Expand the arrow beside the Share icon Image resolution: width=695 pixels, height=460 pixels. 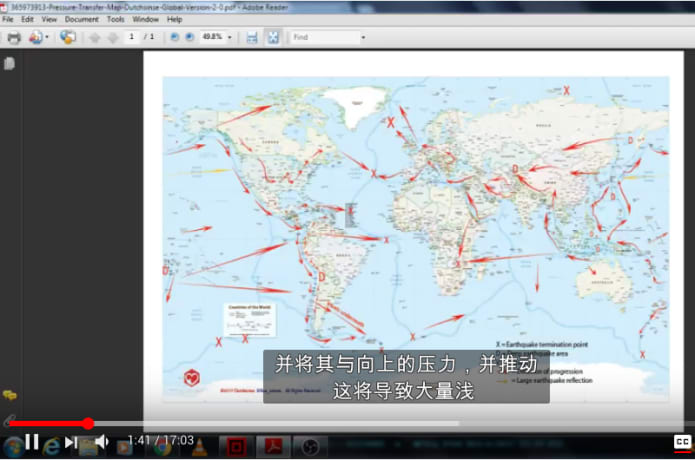pos(47,37)
